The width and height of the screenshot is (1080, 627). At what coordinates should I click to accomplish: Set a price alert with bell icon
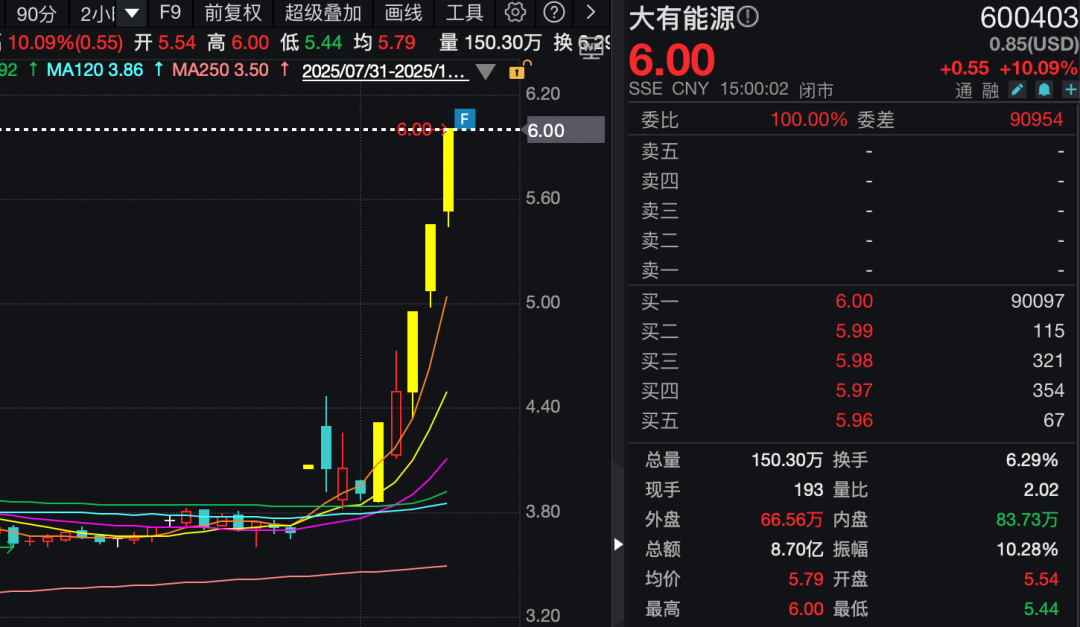click(1044, 90)
